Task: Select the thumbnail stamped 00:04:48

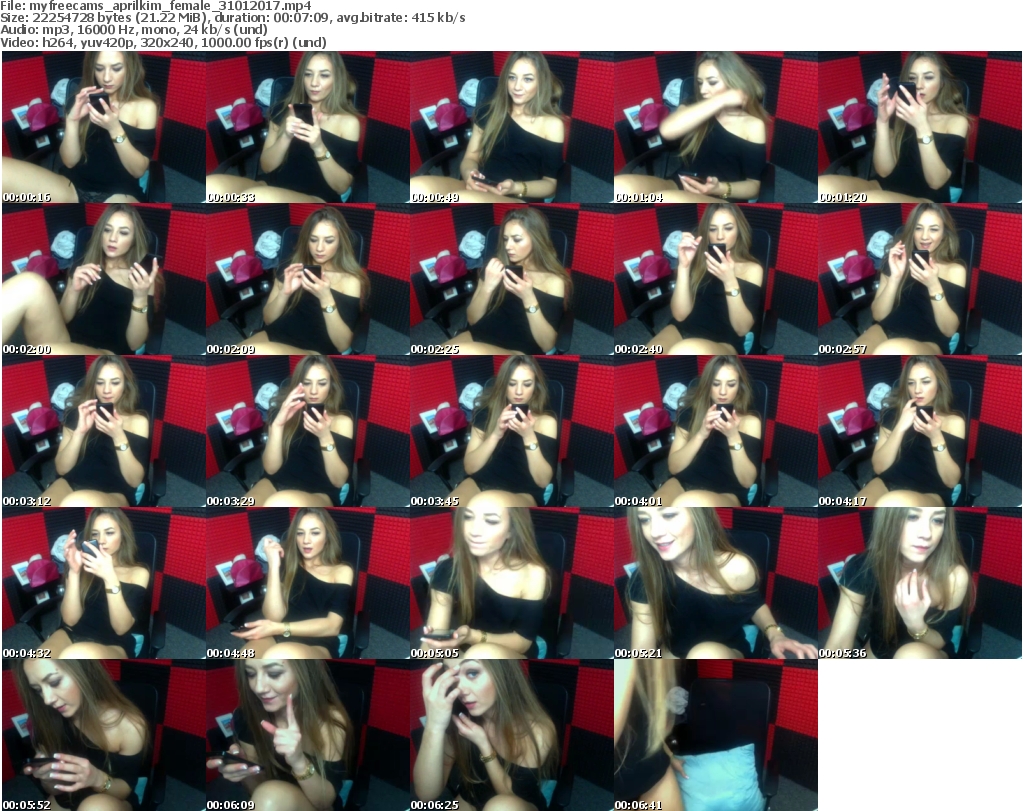Action: click(308, 583)
